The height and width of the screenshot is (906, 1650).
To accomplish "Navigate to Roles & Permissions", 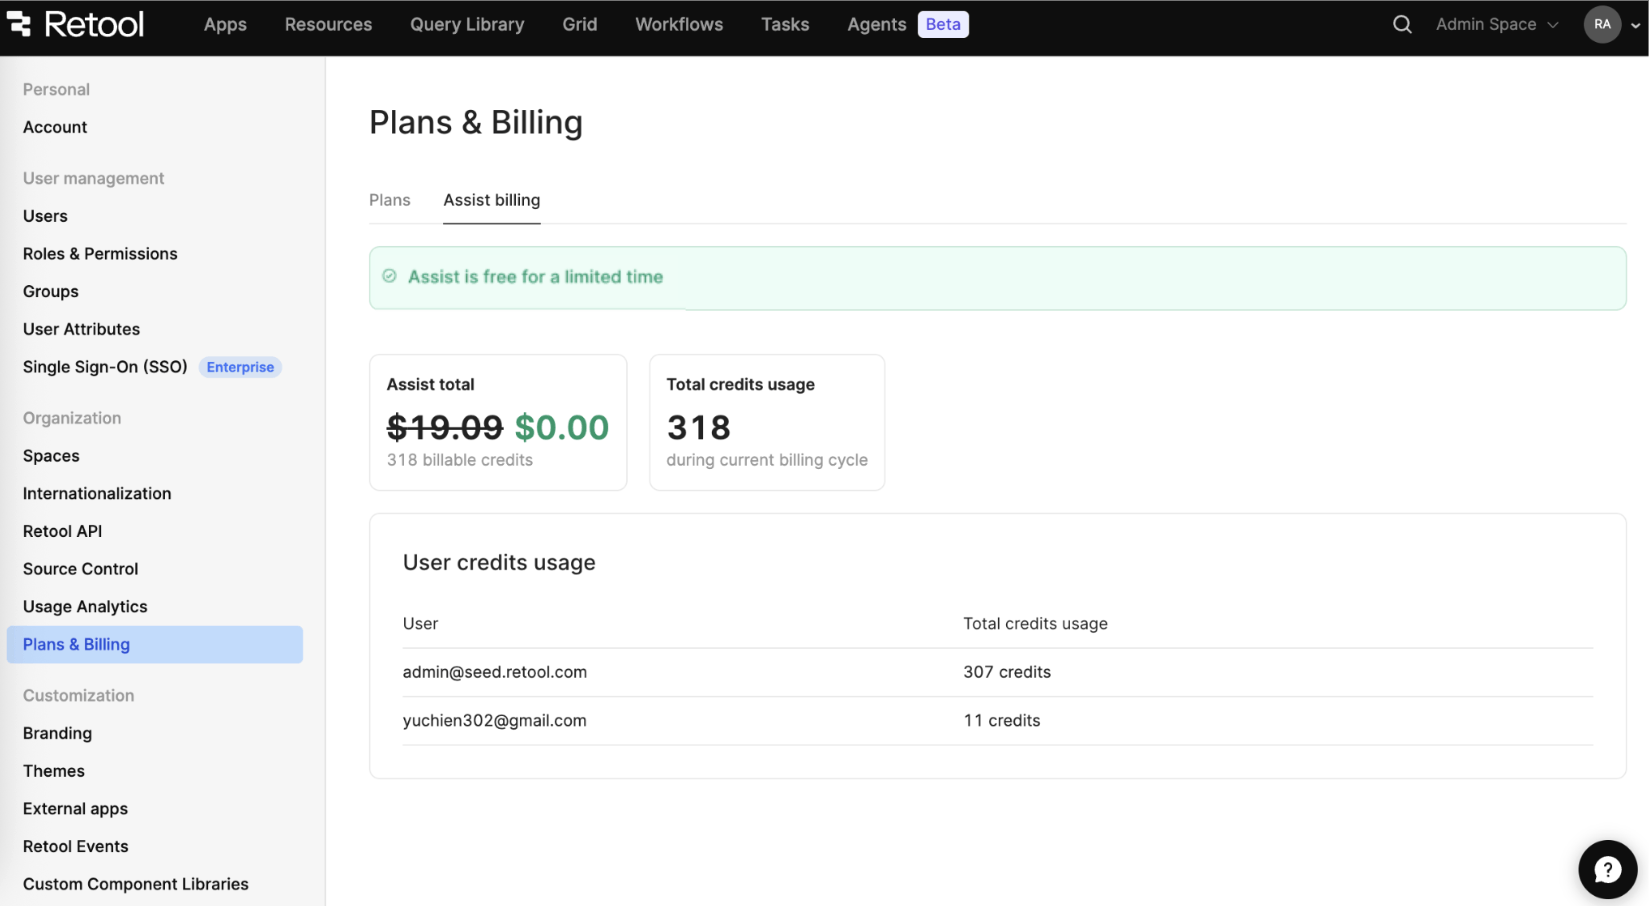I will point(100,254).
